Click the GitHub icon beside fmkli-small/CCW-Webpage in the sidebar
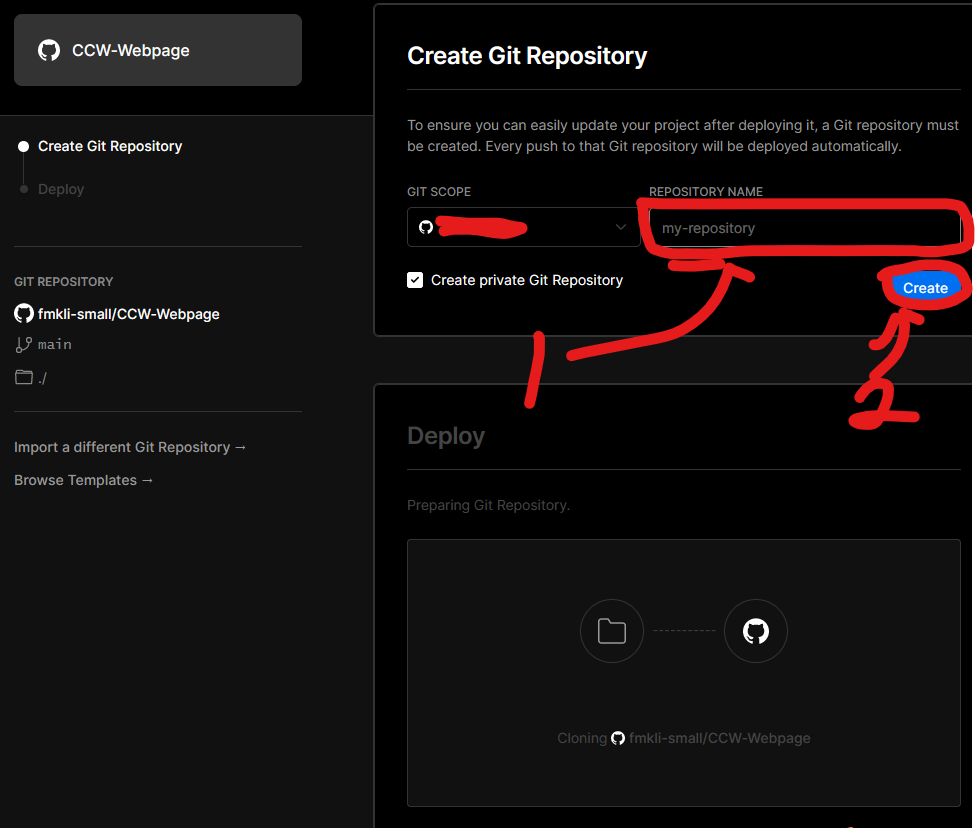This screenshot has height=828, width=975. pyautogui.click(x=24, y=313)
